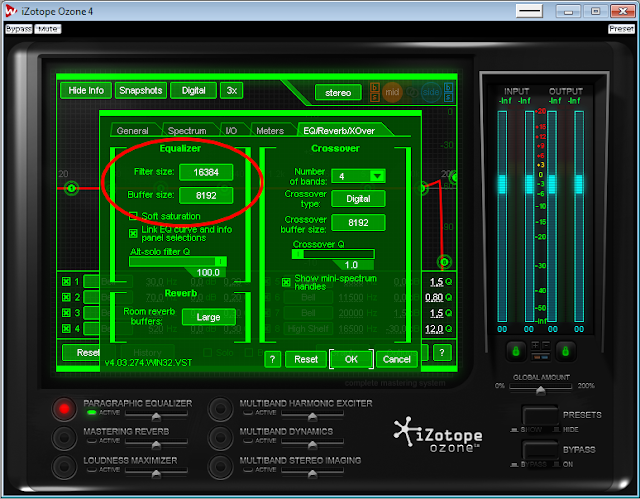Screen dimensions: 640x499
Task: Click the orange-blue meter color button
Action: pyautogui.click(x=541, y=357)
